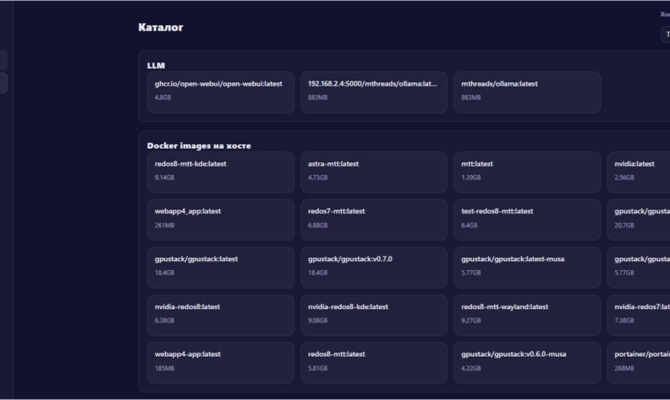
Task: Select the nvidia-redos8:latest image card
Action: (220, 314)
